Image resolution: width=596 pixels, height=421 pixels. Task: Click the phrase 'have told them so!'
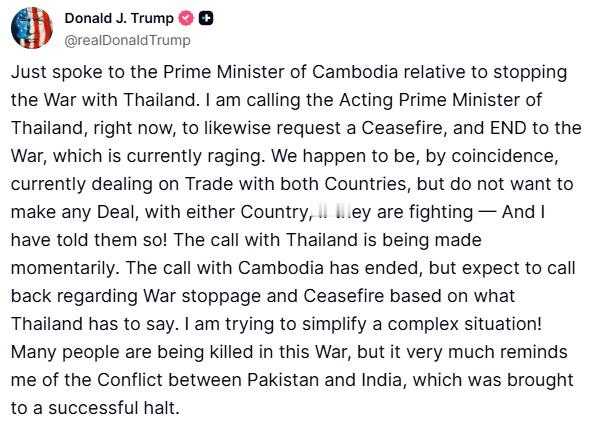click(x=89, y=240)
